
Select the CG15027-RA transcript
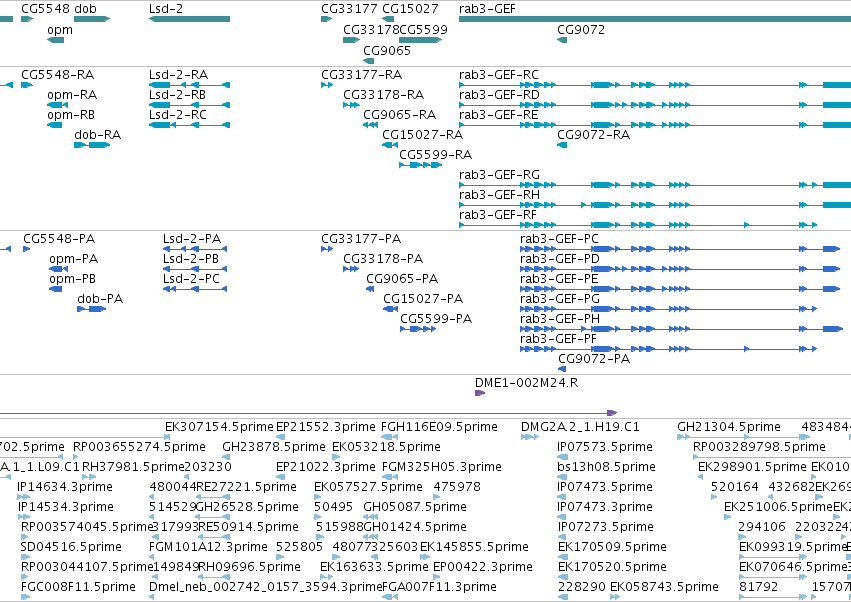click(x=423, y=135)
